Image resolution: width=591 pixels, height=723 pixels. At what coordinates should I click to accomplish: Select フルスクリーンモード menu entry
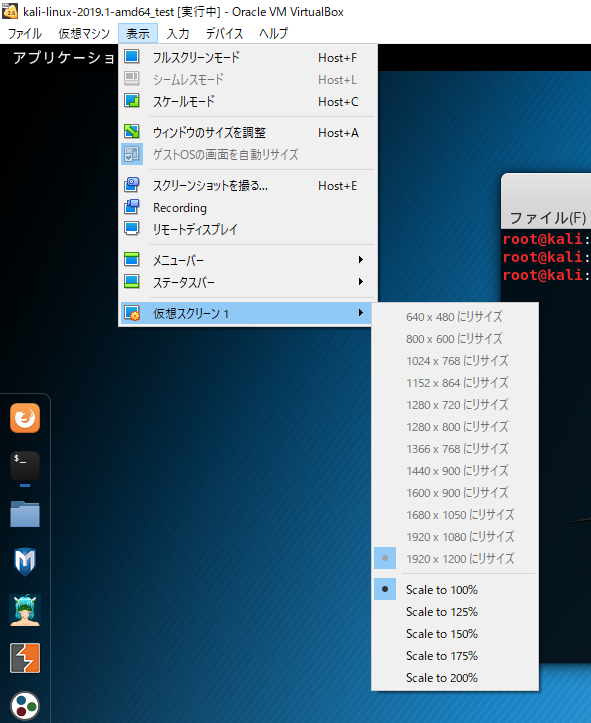point(248,57)
